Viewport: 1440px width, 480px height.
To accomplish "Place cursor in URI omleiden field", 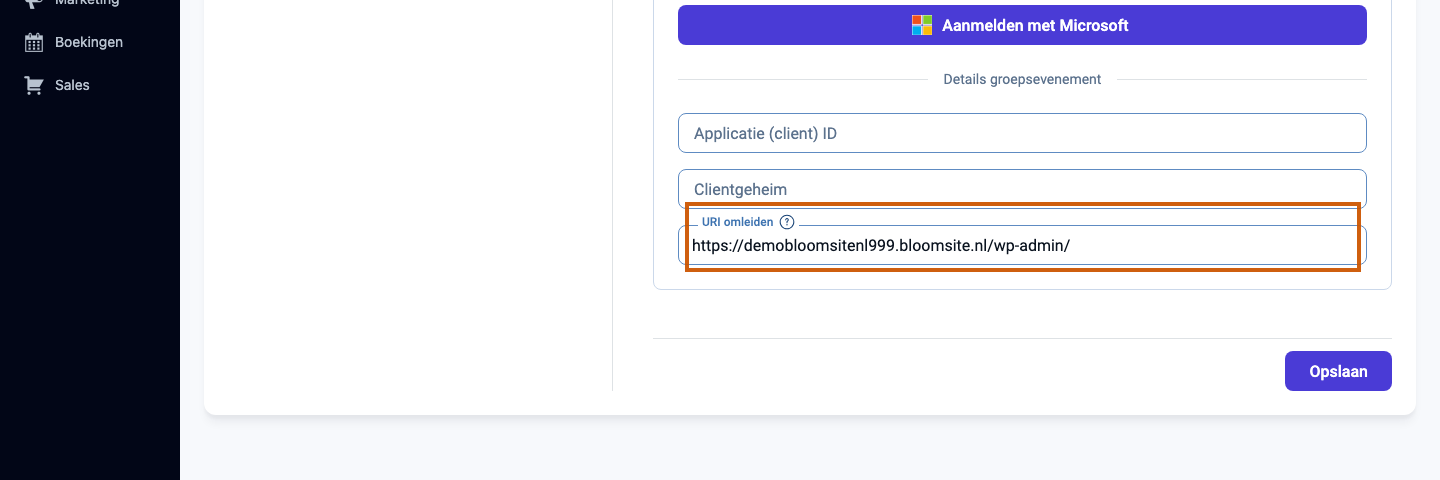I will coord(1022,245).
